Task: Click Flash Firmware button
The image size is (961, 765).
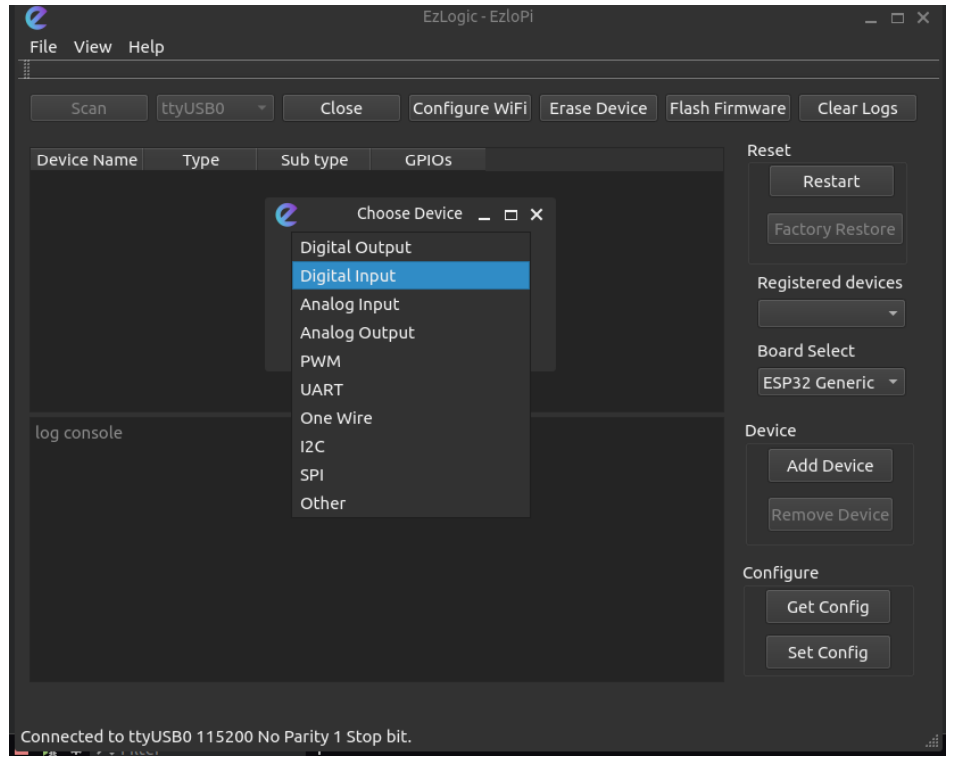Action: [x=727, y=108]
